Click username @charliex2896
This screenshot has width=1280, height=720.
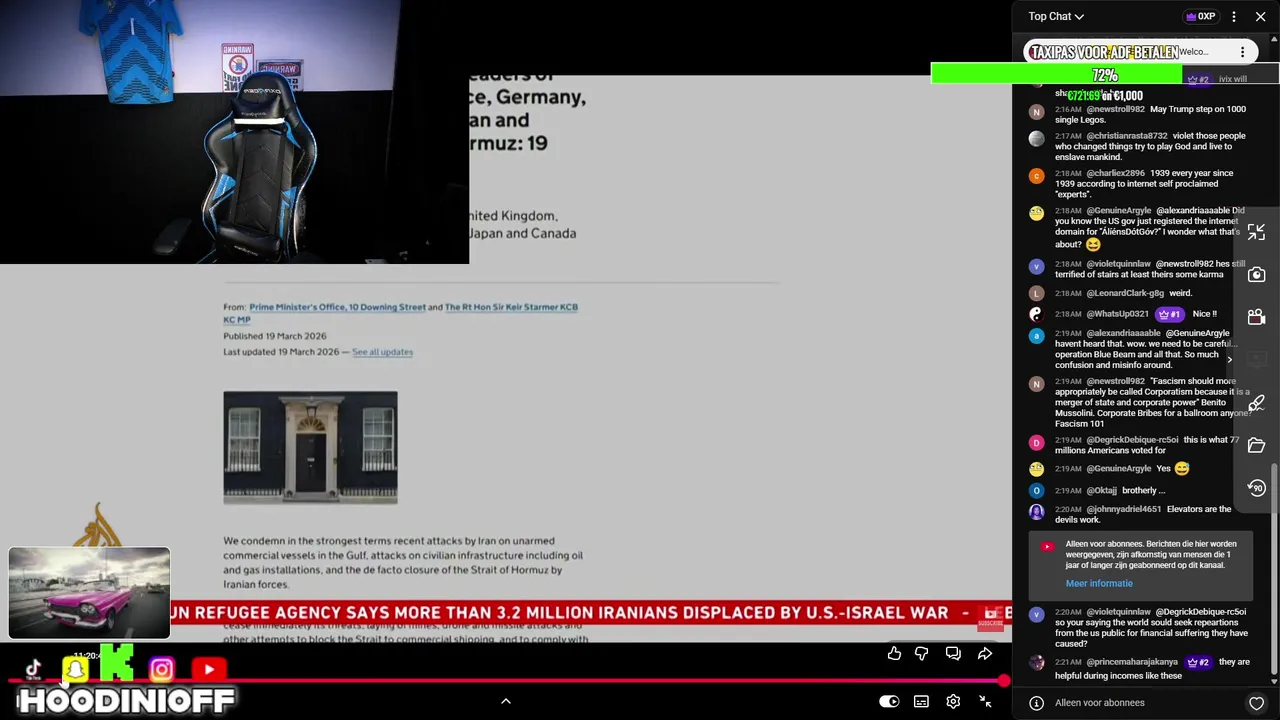point(1115,173)
